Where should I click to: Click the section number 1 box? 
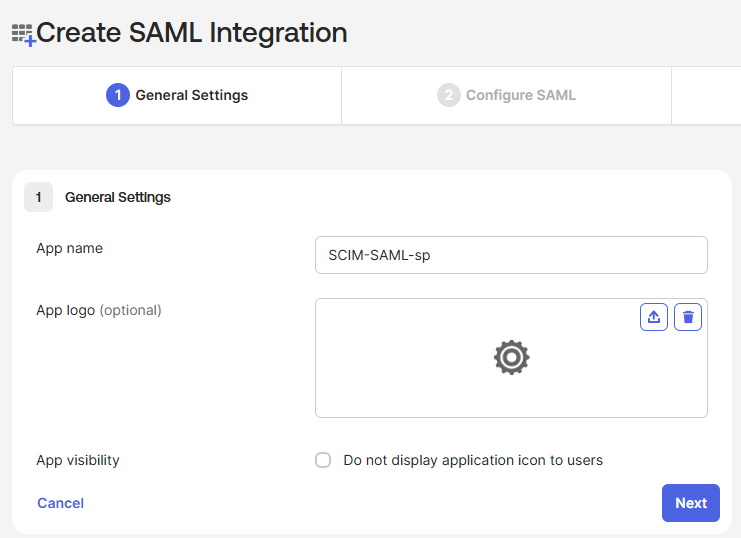(38, 197)
